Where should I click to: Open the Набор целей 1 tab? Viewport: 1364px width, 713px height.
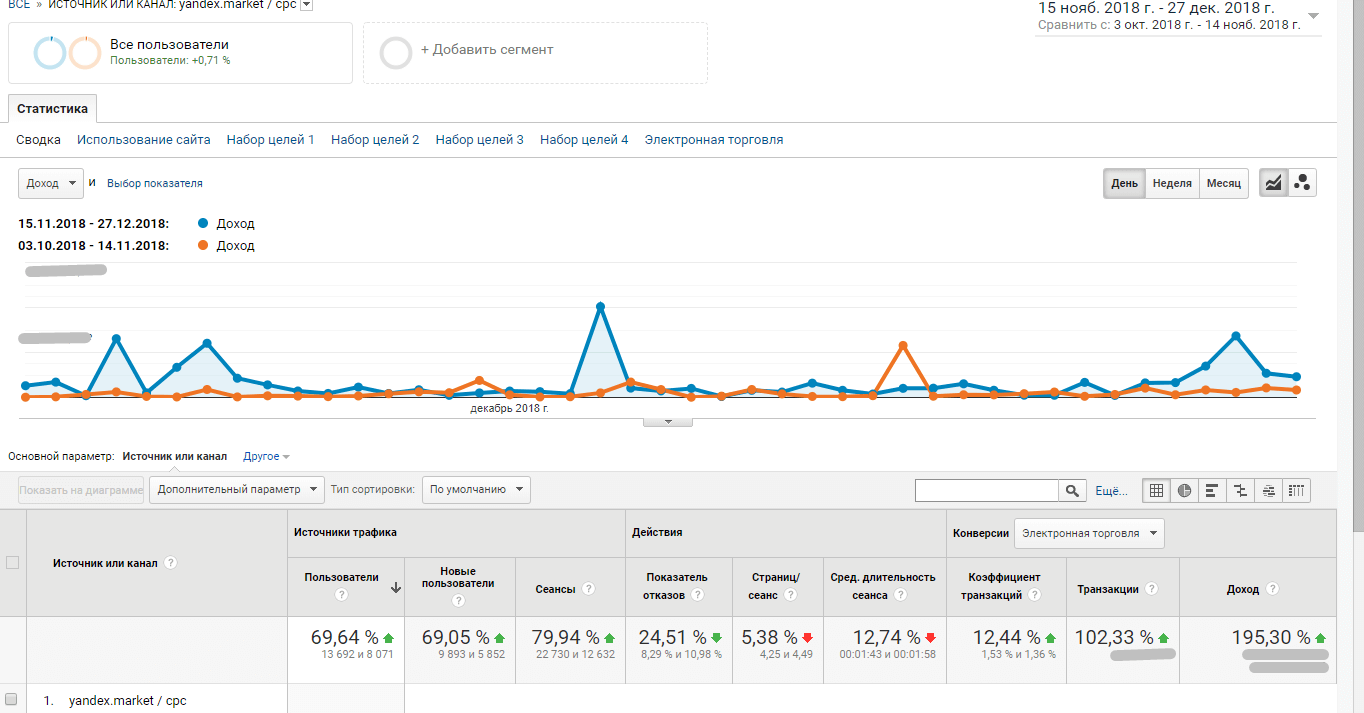pos(270,140)
